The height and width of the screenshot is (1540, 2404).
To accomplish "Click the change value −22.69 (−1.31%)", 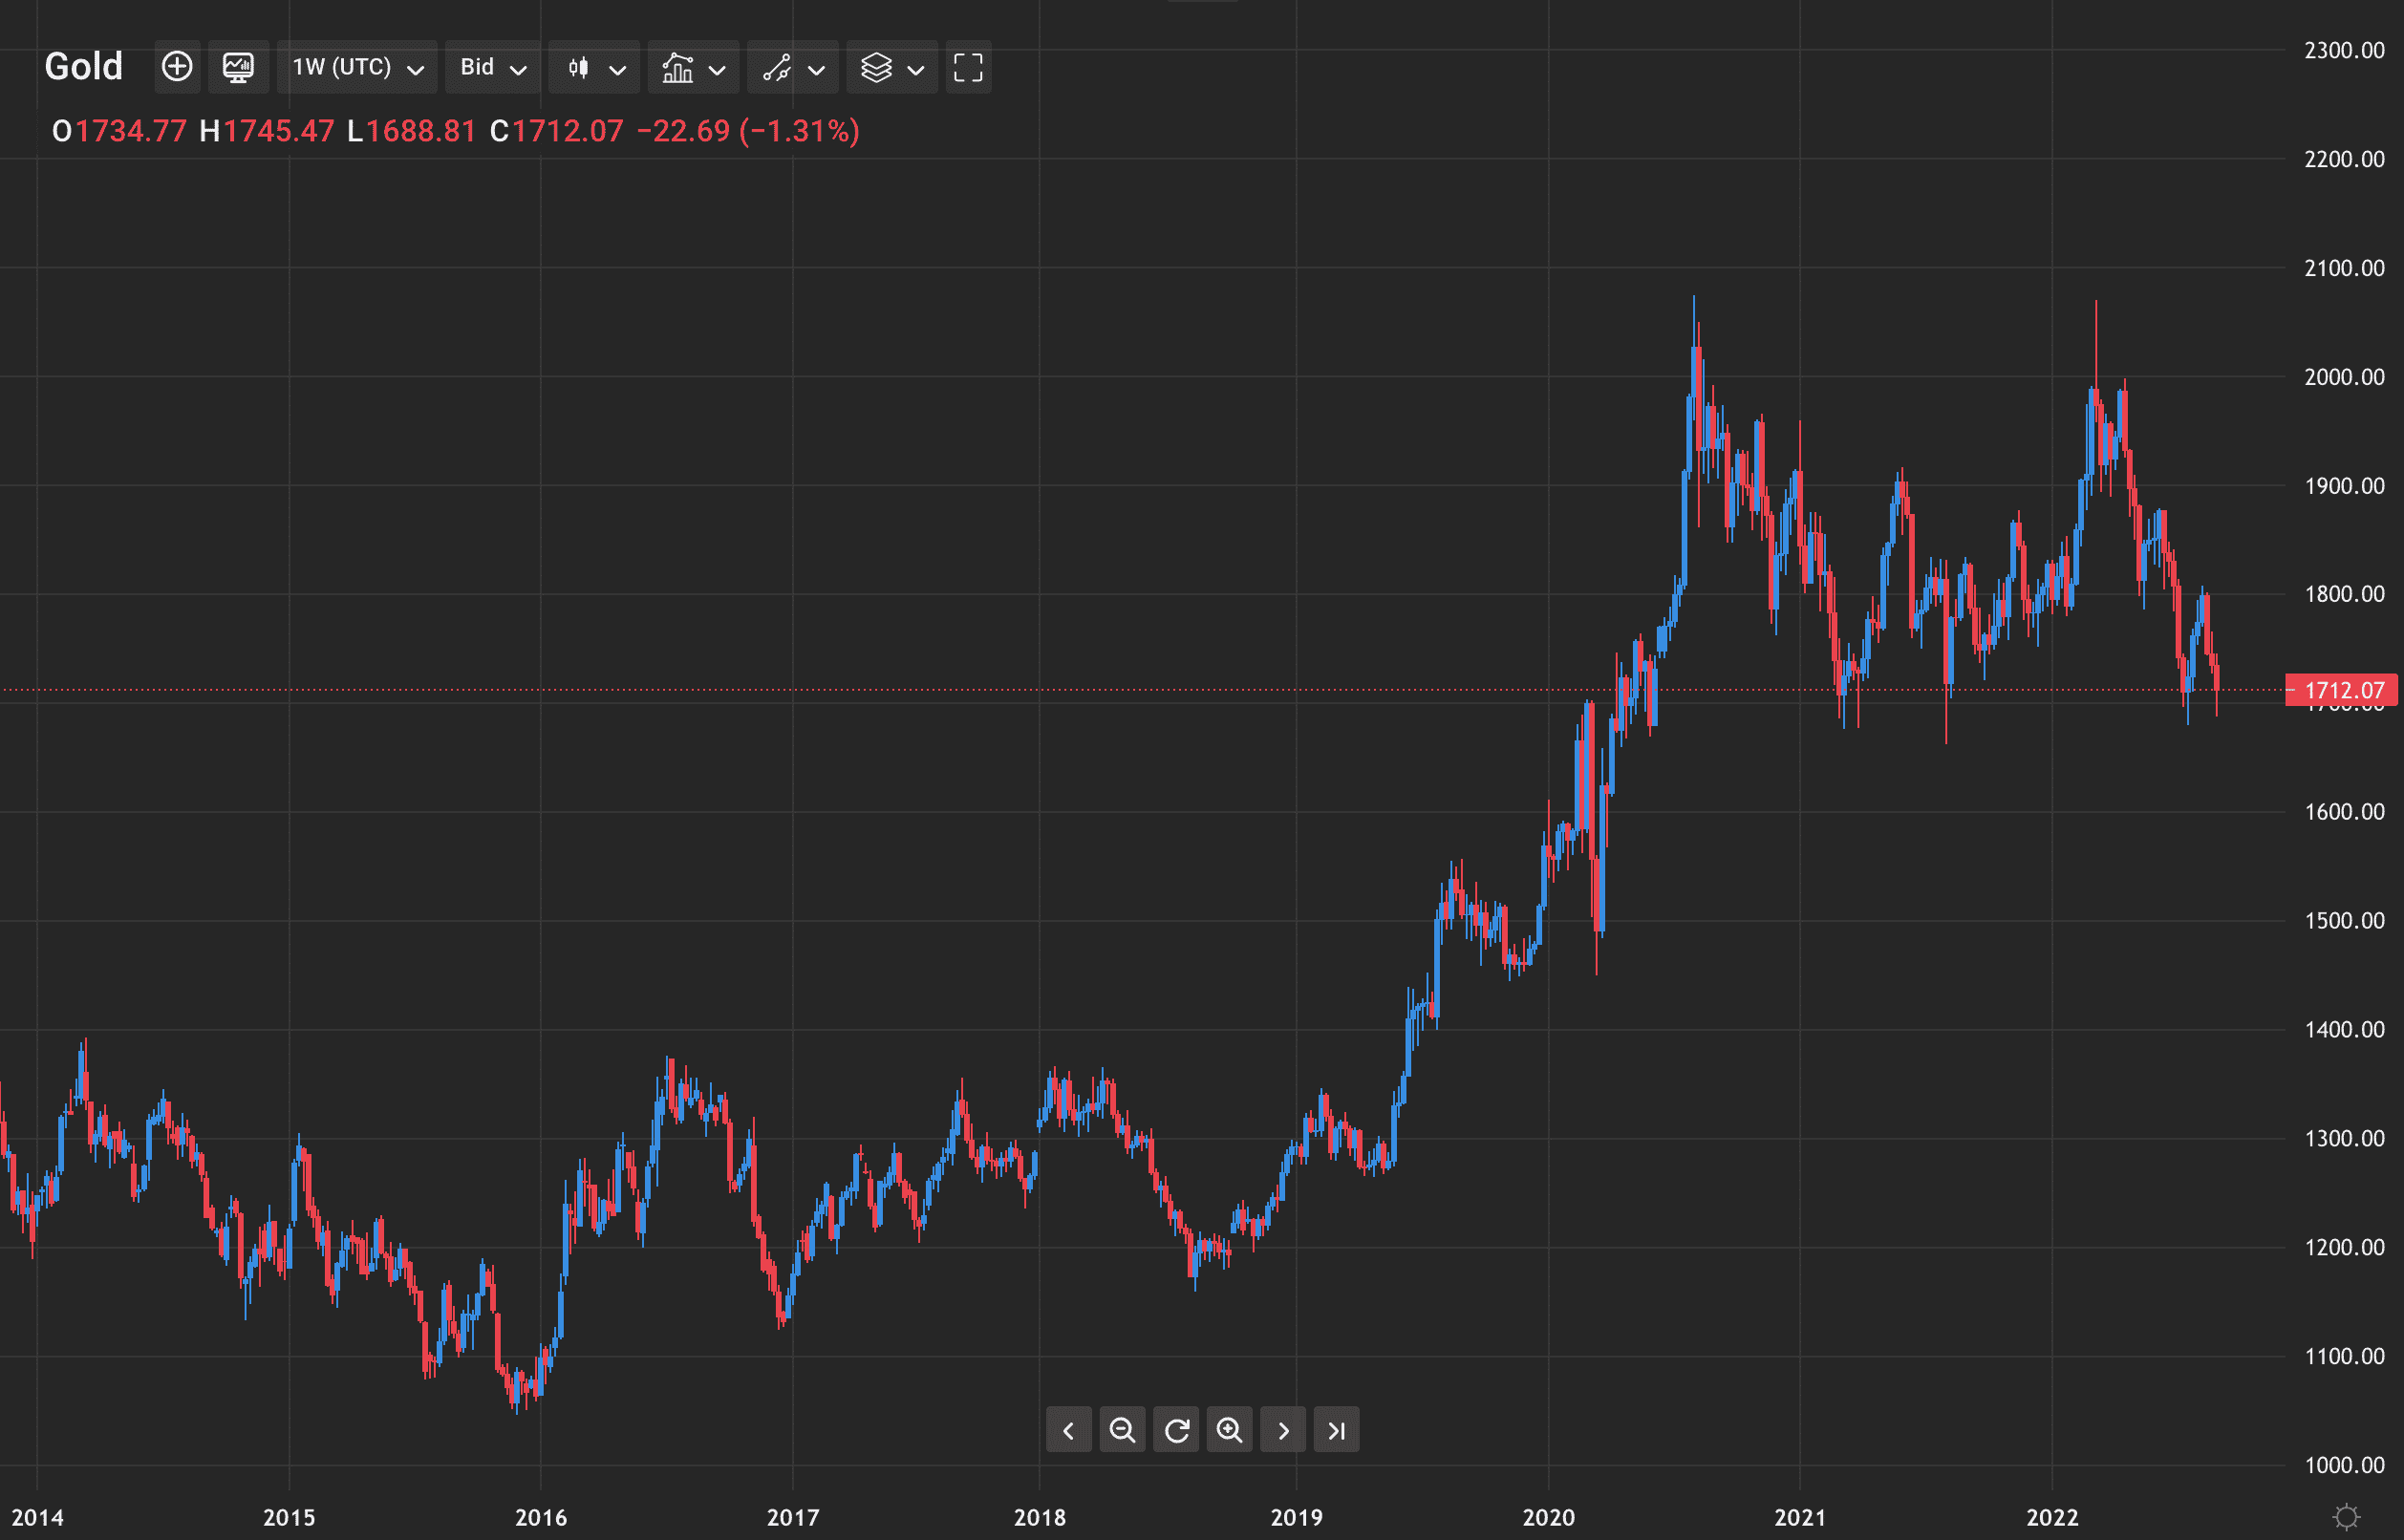I will (x=748, y=131).
